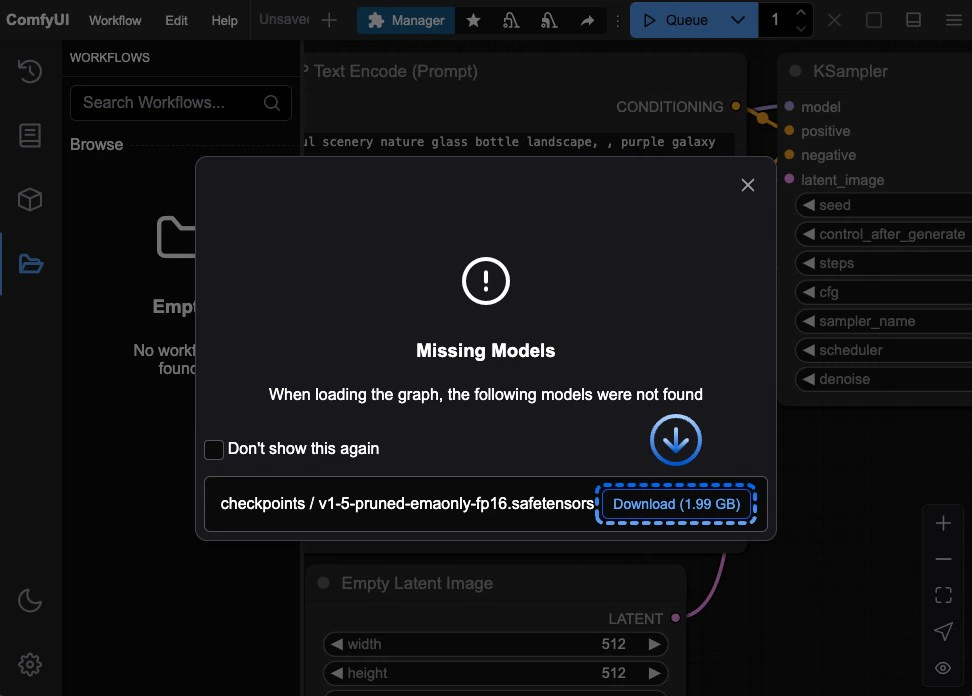The width and height of the screenshot is (972, 696).
Task: Click the Browse heading in Workflows panel
Action: pos(97,144)
